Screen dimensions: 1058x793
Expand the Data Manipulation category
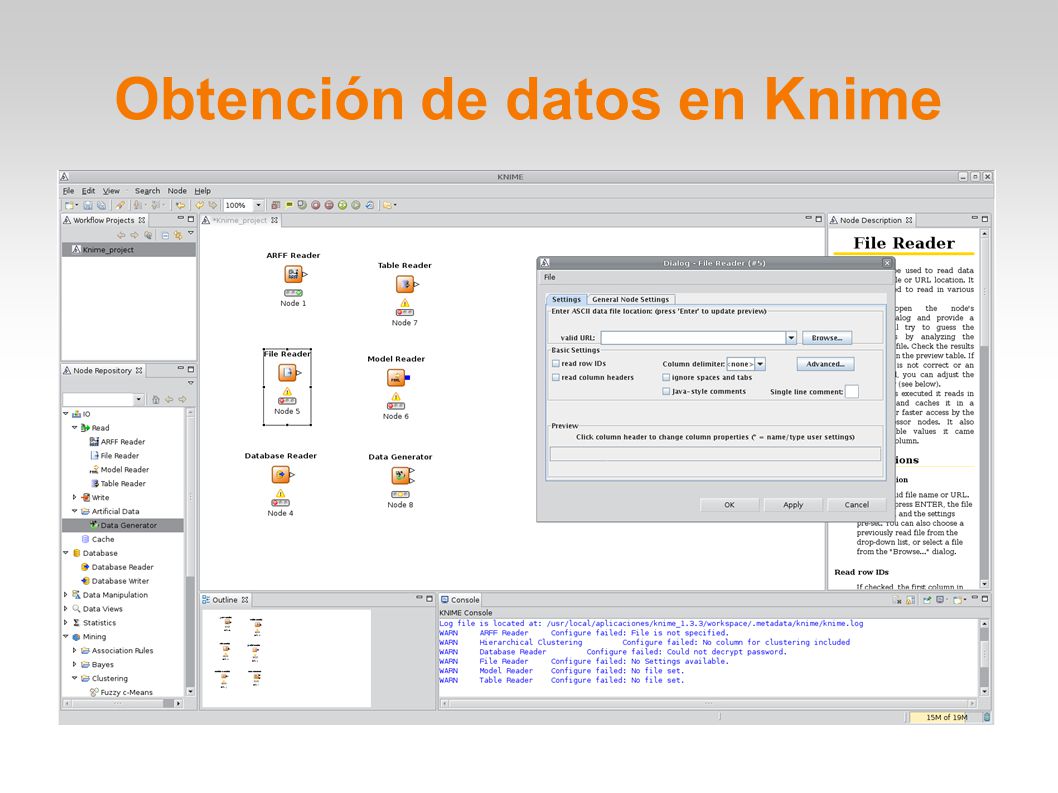point(66,595)
